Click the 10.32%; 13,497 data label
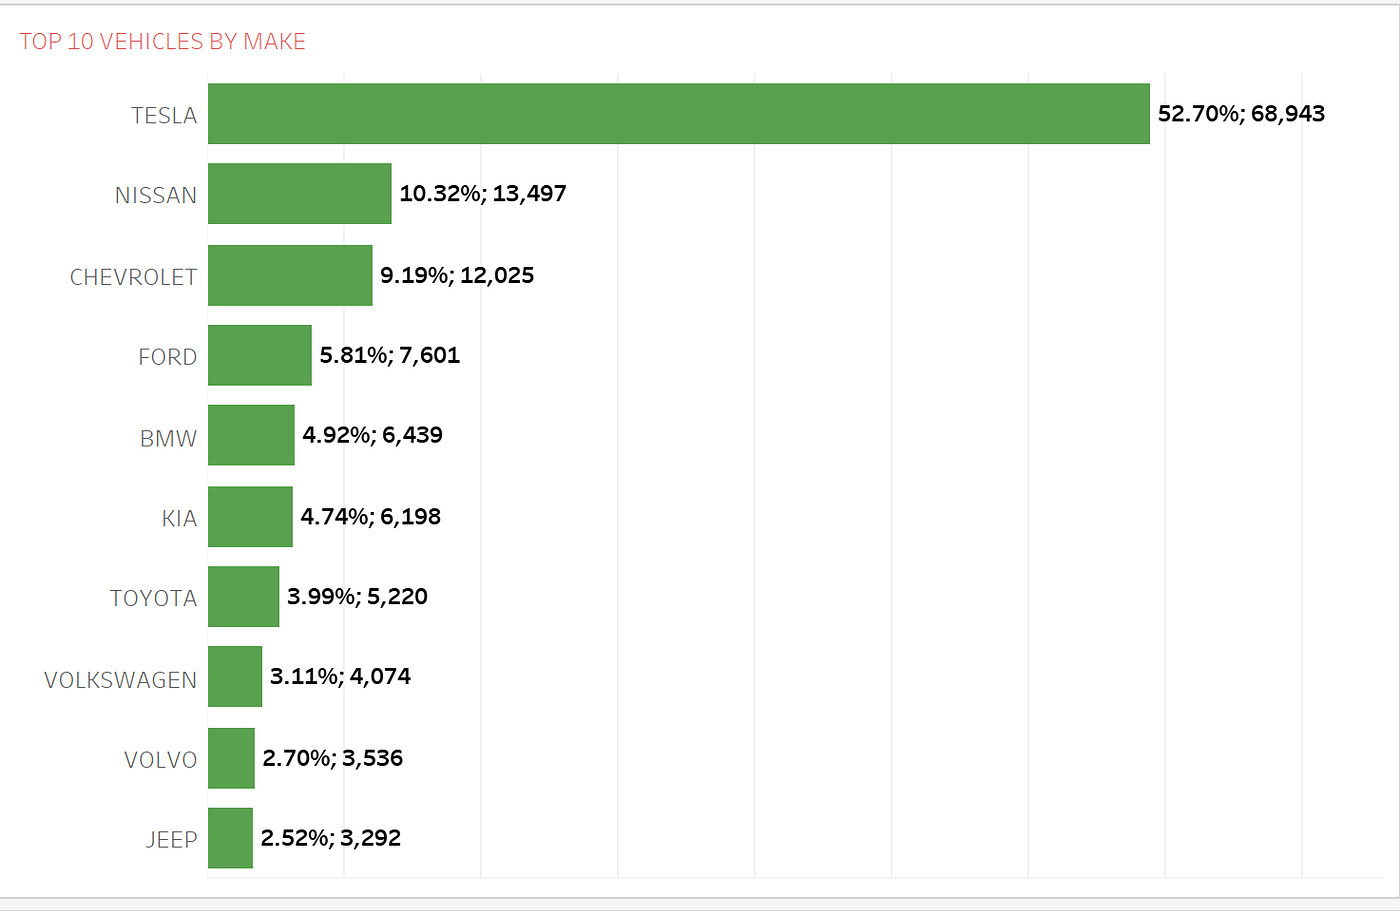This screenshot has height=911, width=1400. point(483,193)
